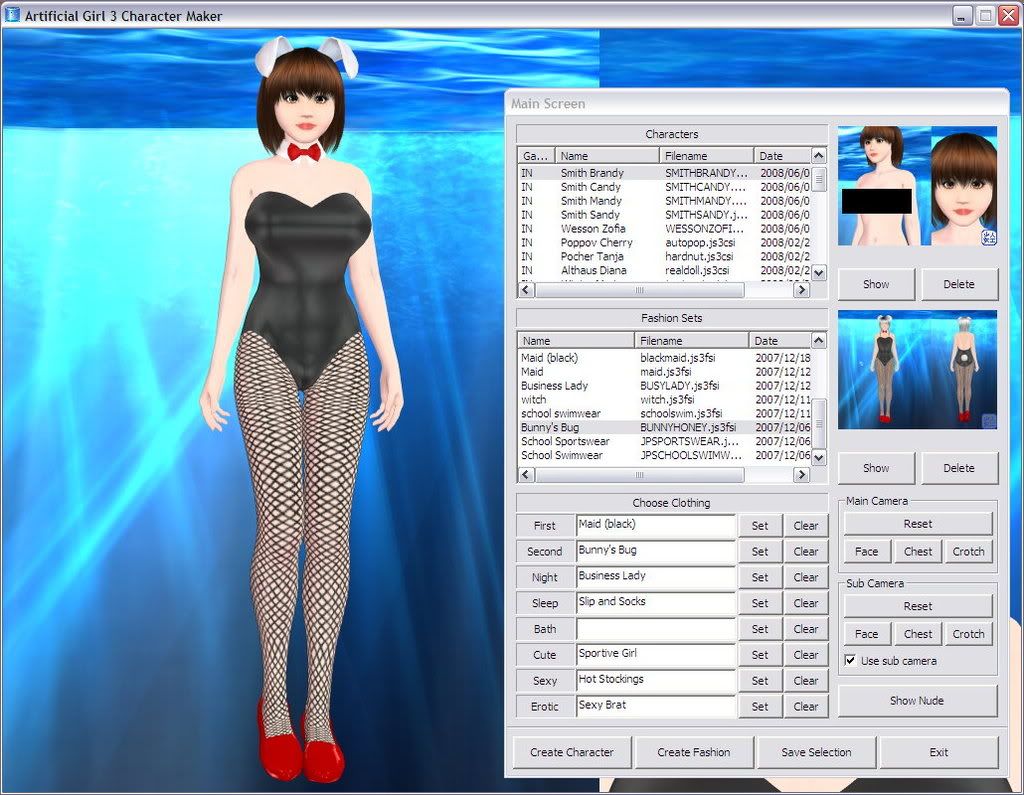Click the Sleep slot label button
Viewport: 1024px width, 795px height.
(x=545, y=603)
